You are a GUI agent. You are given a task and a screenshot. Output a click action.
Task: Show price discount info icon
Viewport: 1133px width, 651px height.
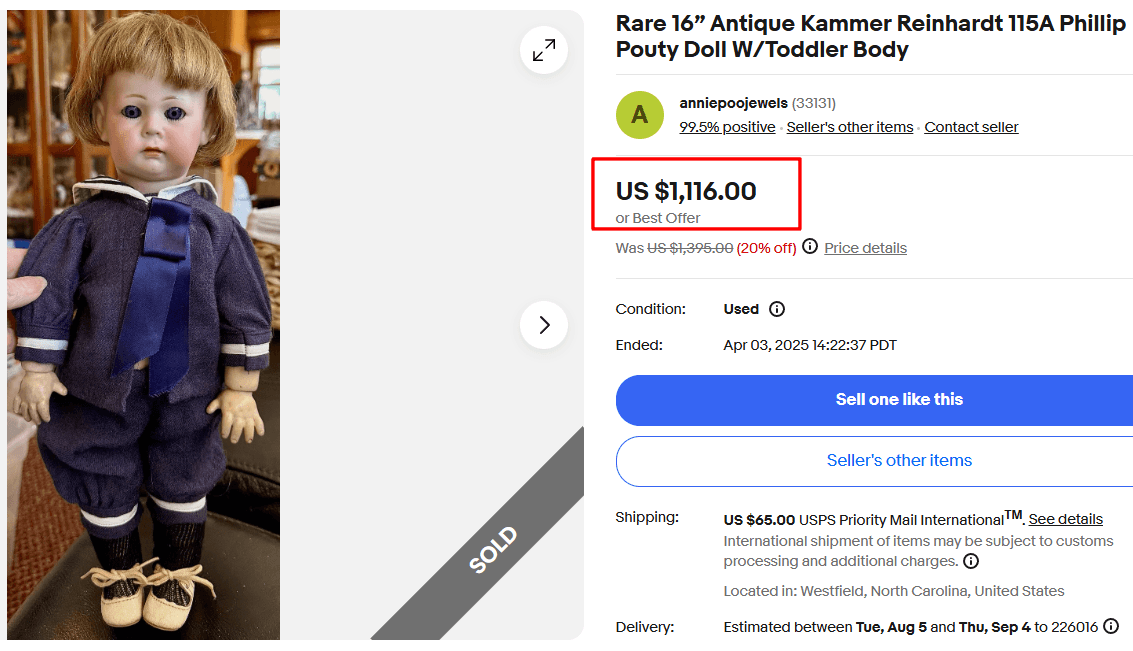pyautogui.click(x=810, y=247)
